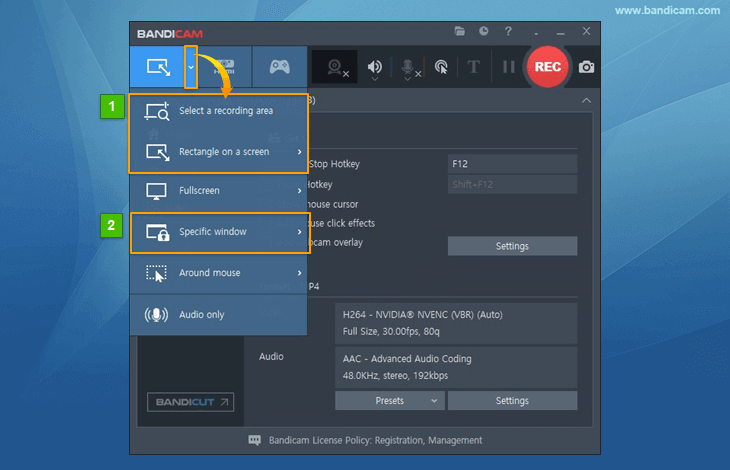Choose Rectangle on a screen option
Viewport: 730px width, 470px height.
pyautogui.click(x=219, y=152)
